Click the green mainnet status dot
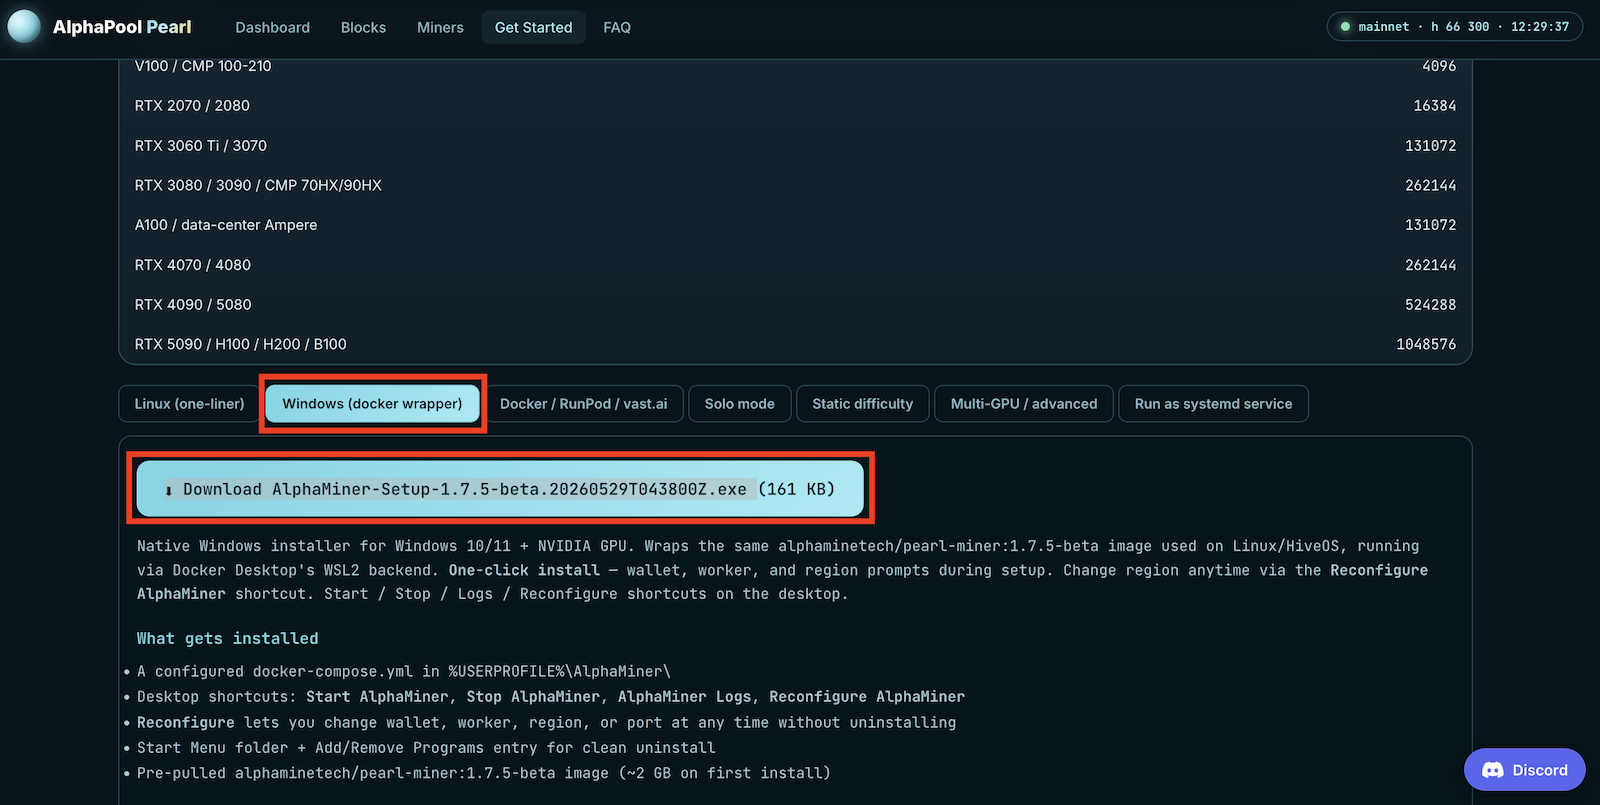The width and height of the screenshot is (1600, 805). (1345, 27)
